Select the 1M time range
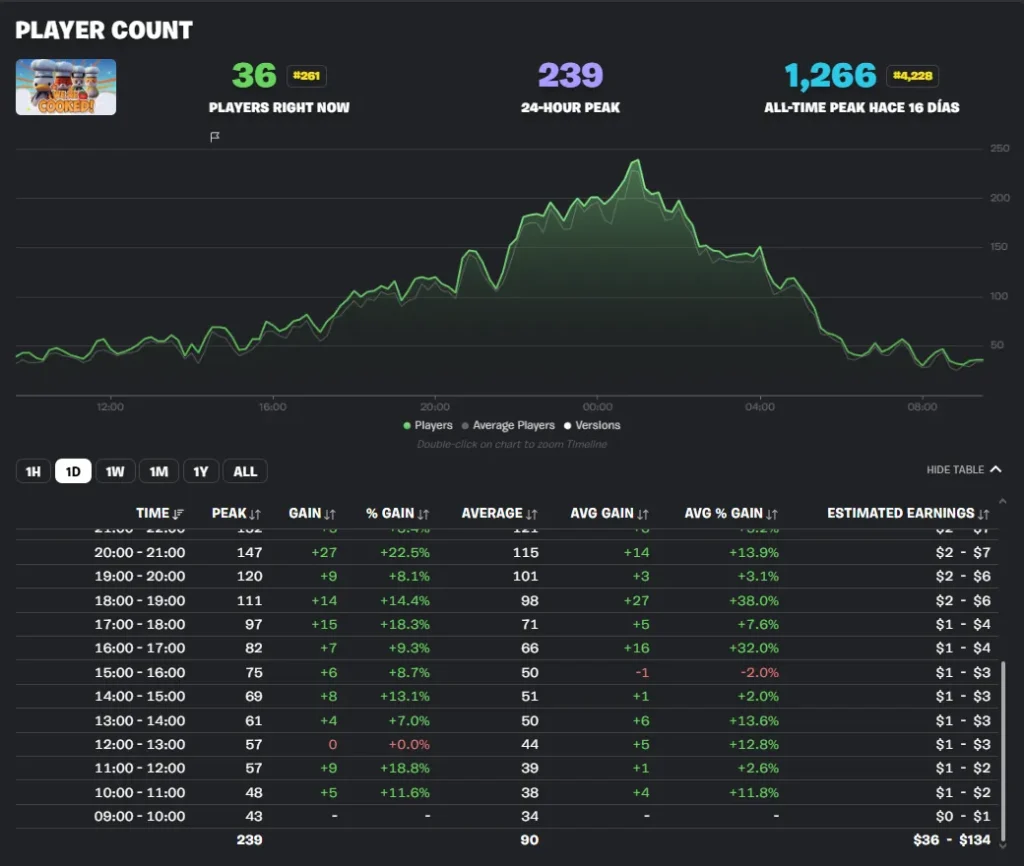The width and height of the screenshot is (1024, 866). [158, 471]
